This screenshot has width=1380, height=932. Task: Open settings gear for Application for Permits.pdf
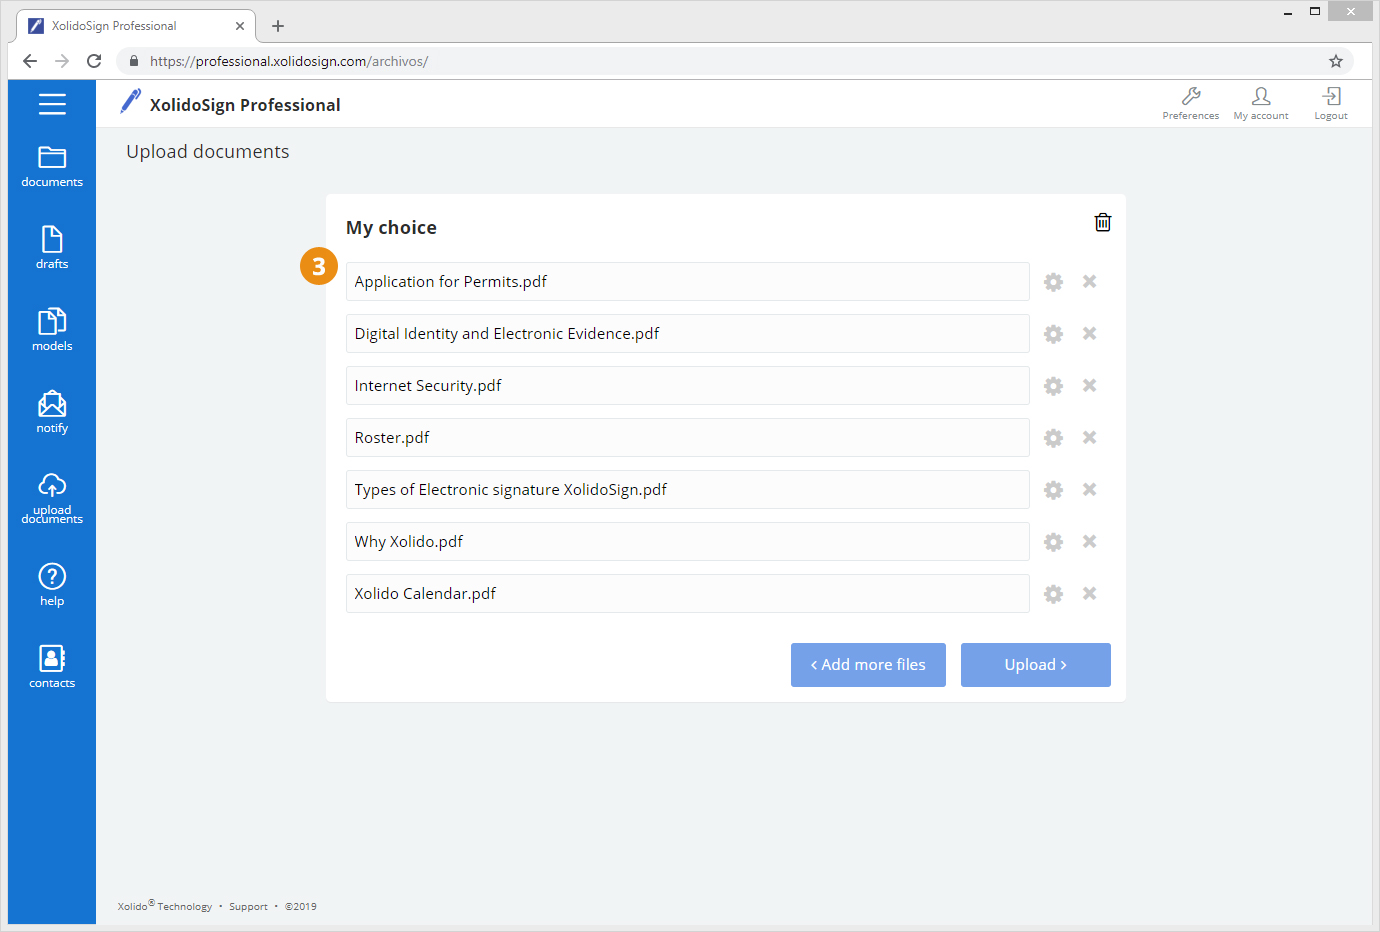coord(1053,282)
